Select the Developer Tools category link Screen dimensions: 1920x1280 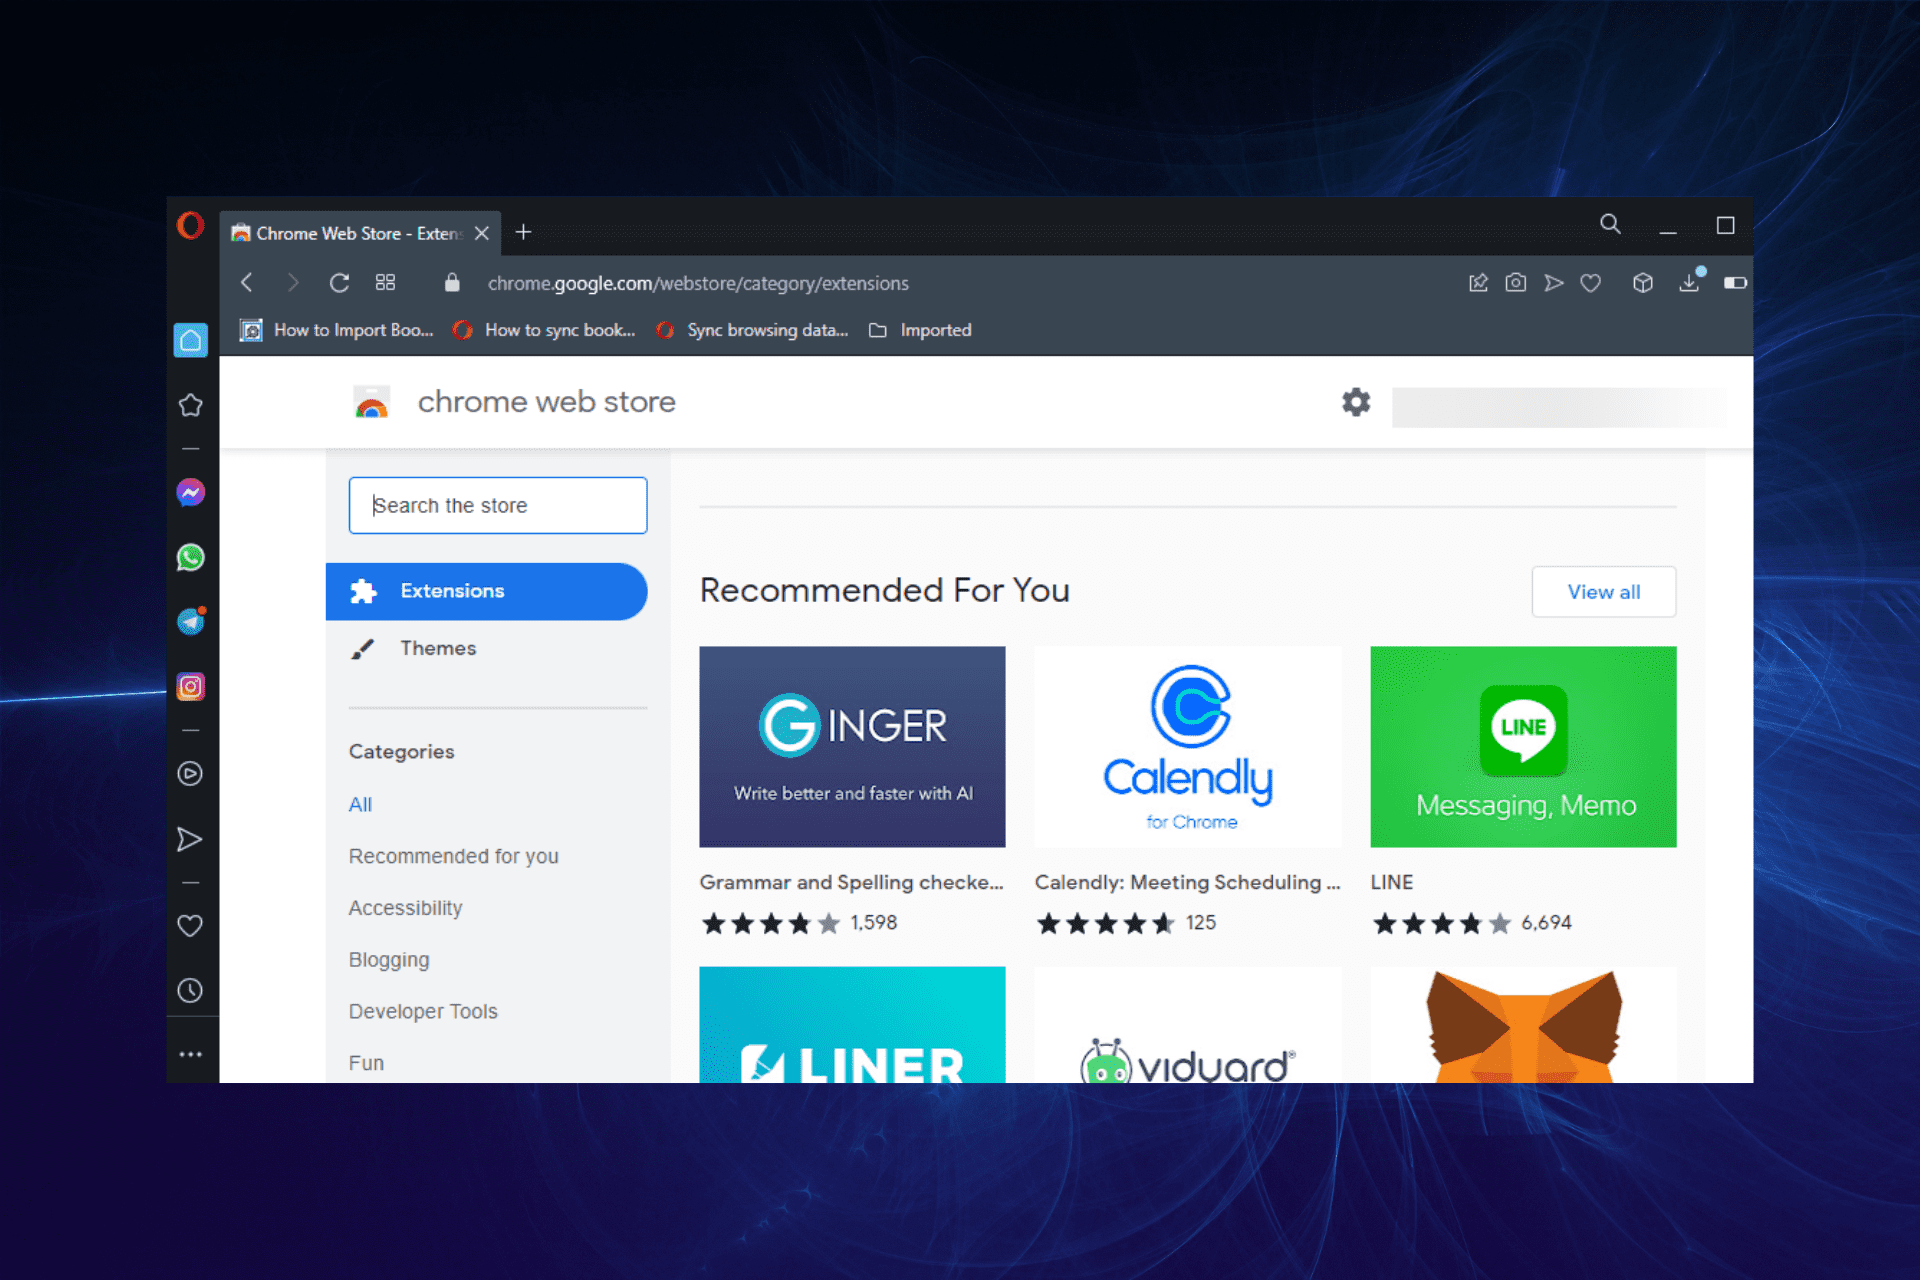tap(422, 1011)
